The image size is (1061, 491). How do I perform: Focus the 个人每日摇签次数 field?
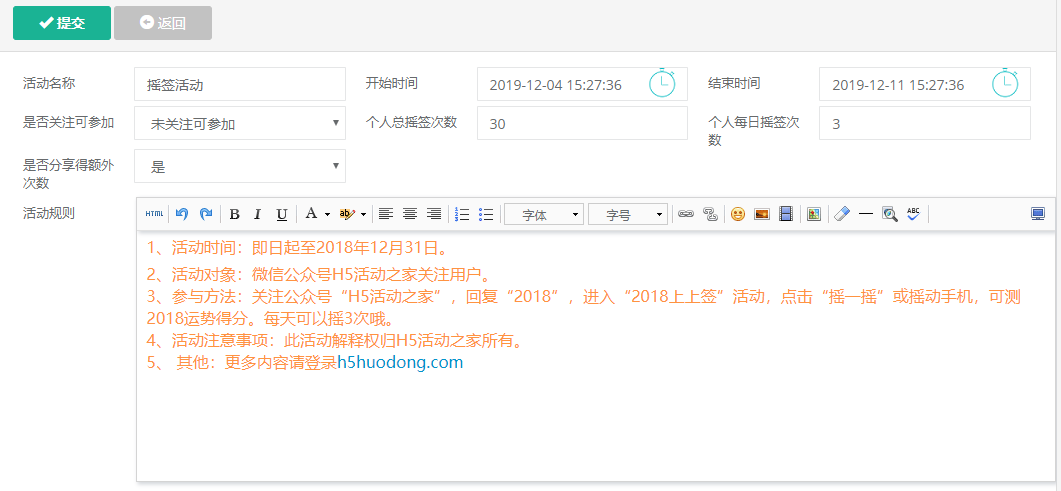[924, 123]
